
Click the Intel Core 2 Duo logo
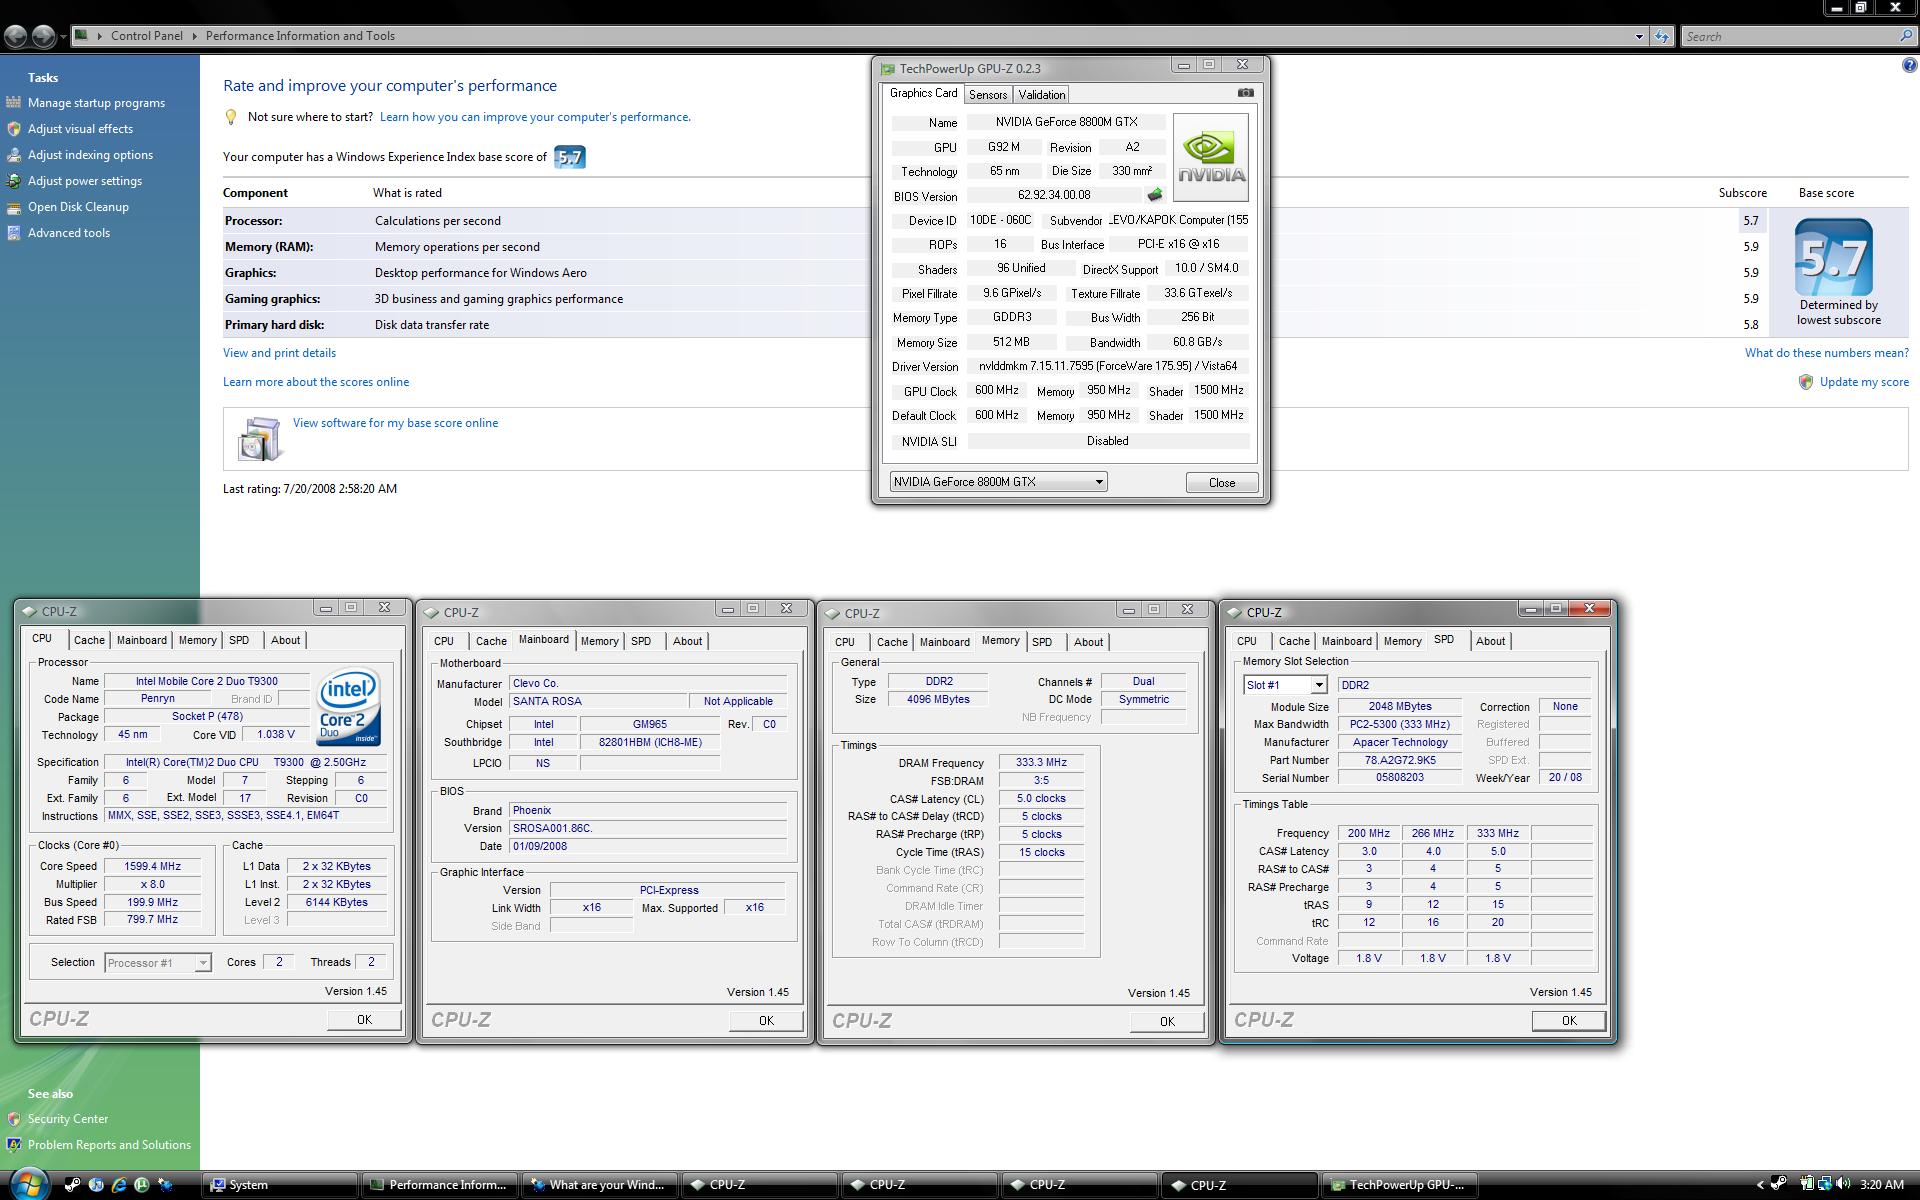348,707
